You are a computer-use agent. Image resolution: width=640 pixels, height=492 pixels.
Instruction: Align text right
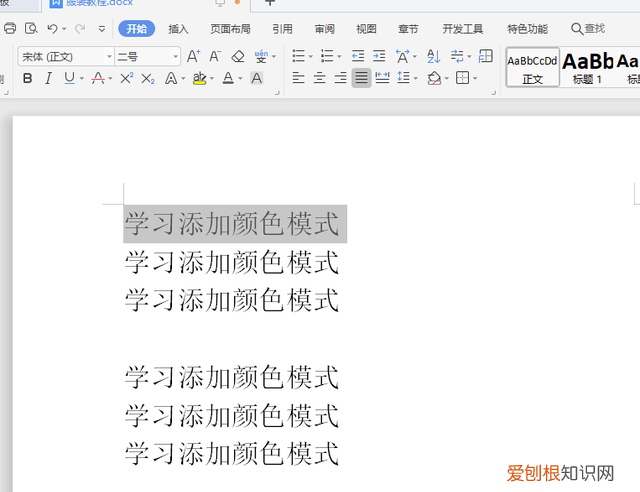[x=340, y=78]
